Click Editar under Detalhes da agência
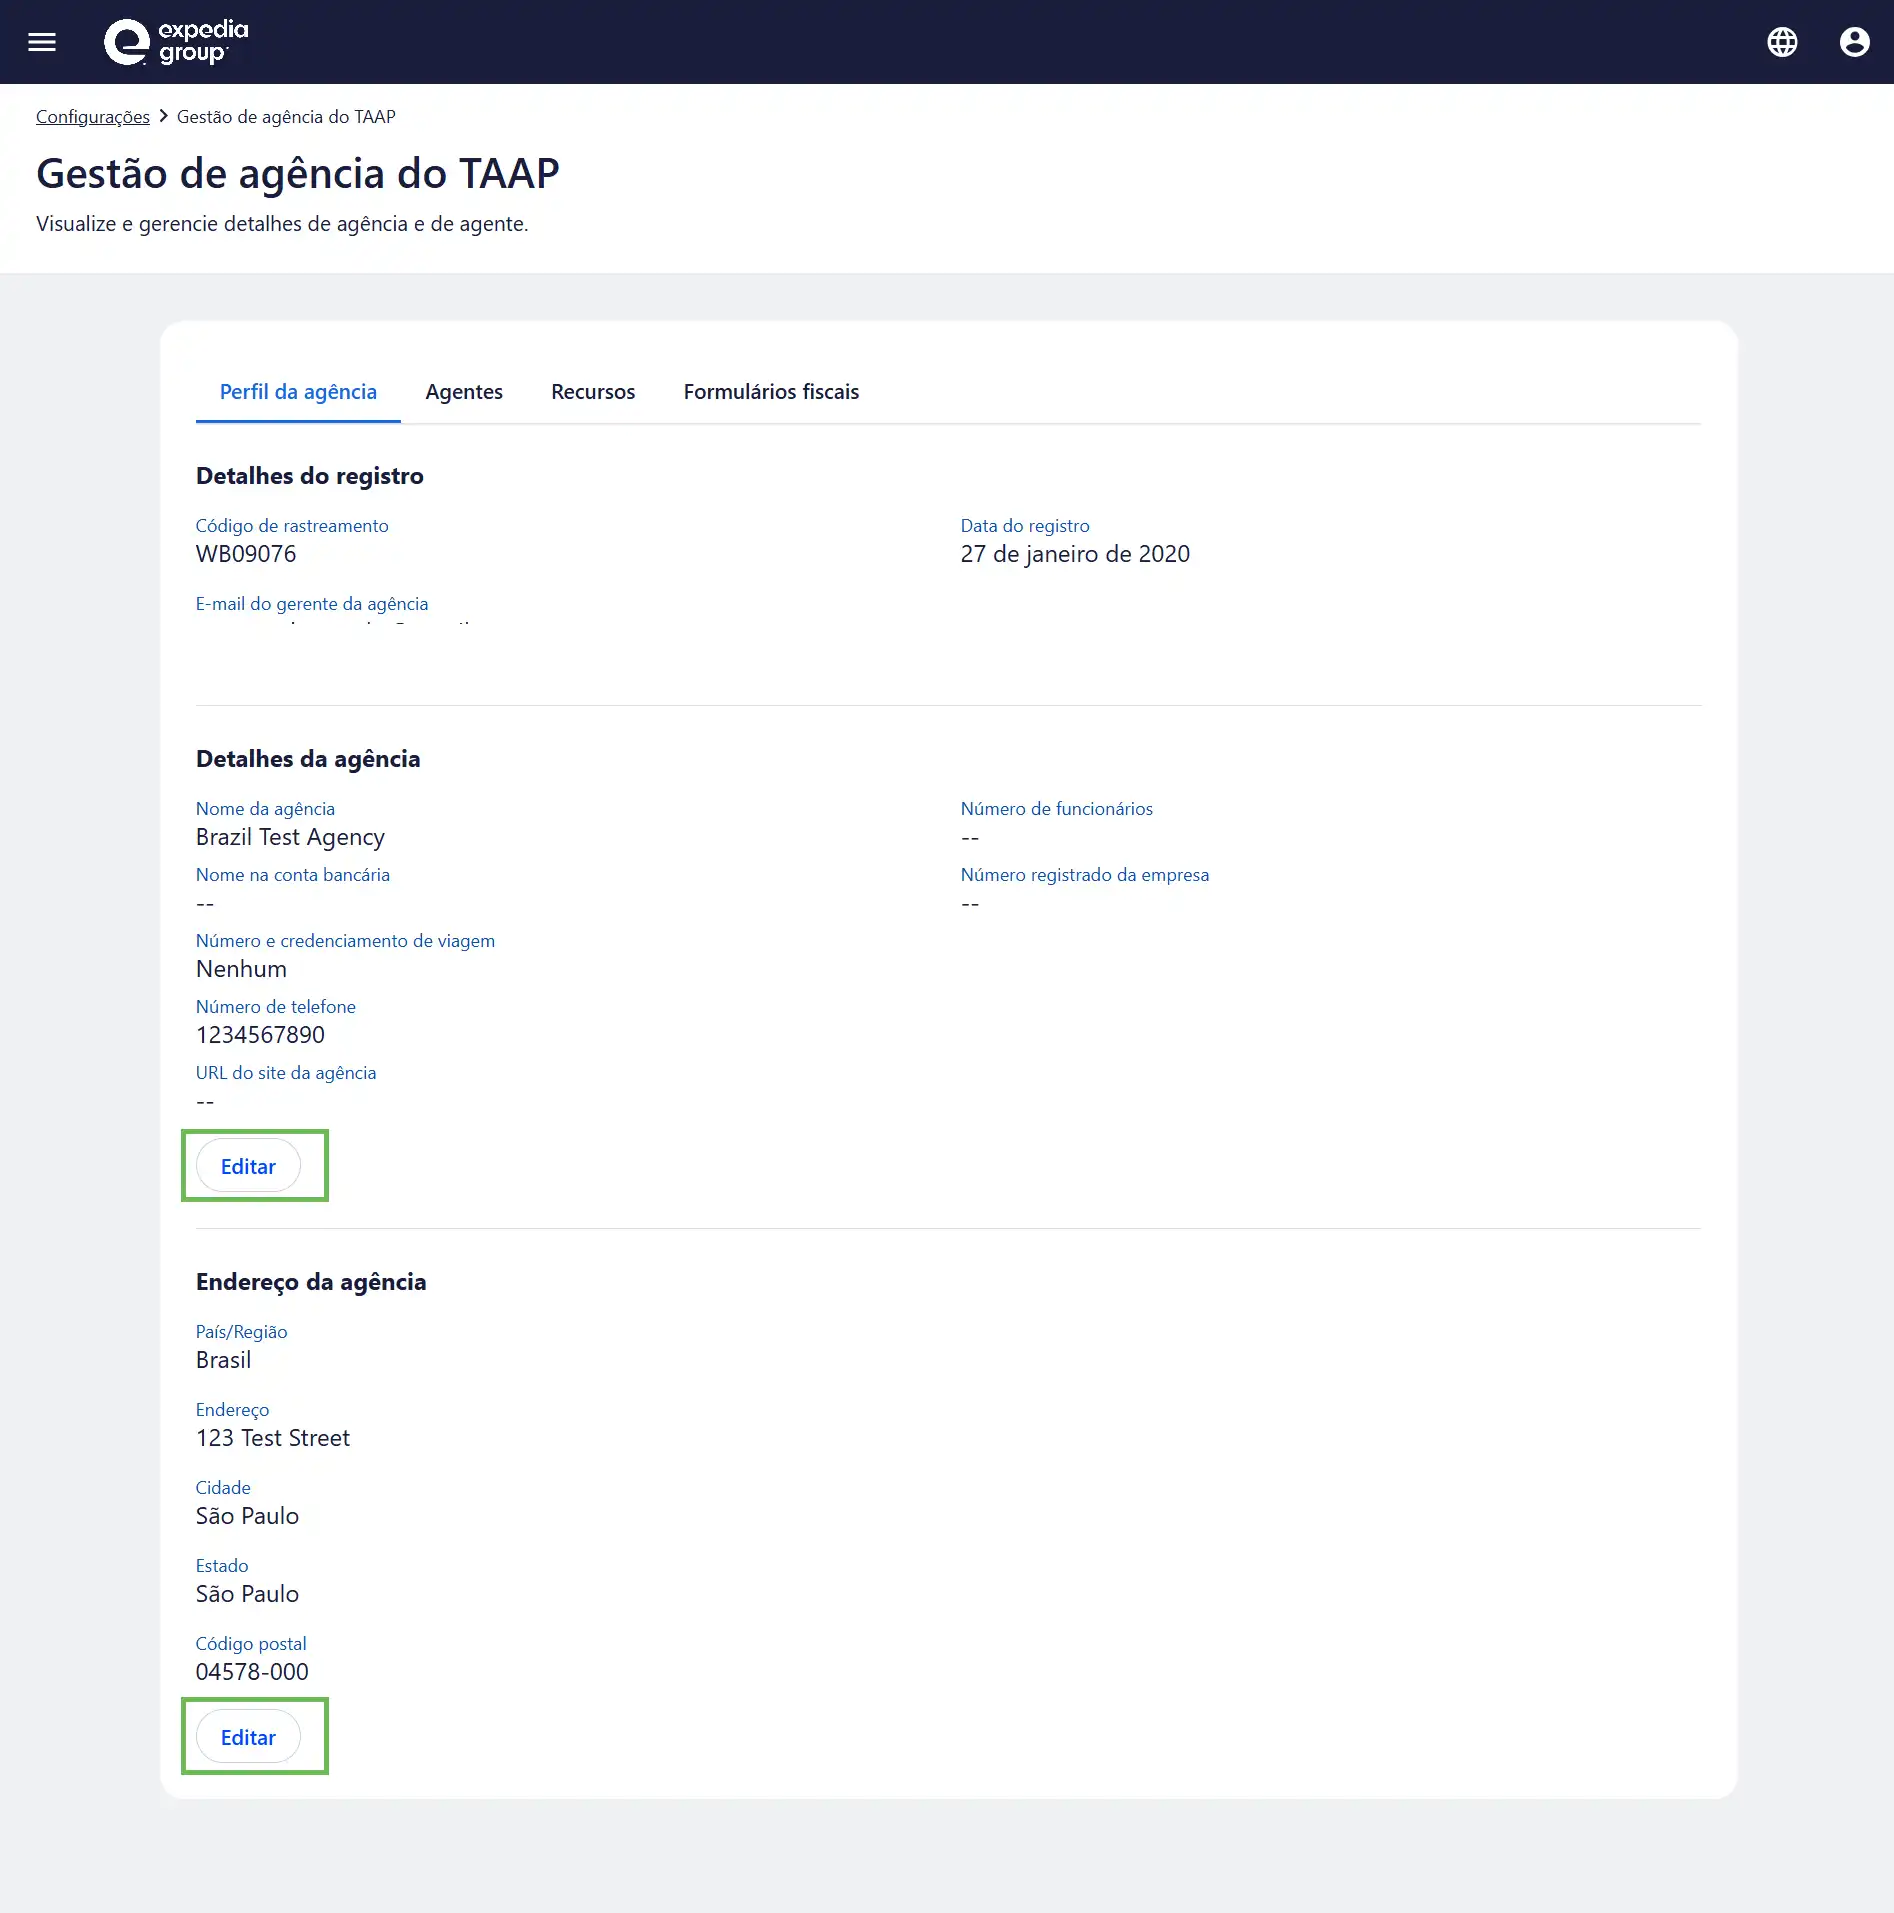Image resolution: width=1894 pixels, height=1913 pixels. click(x=247, y=1166)
